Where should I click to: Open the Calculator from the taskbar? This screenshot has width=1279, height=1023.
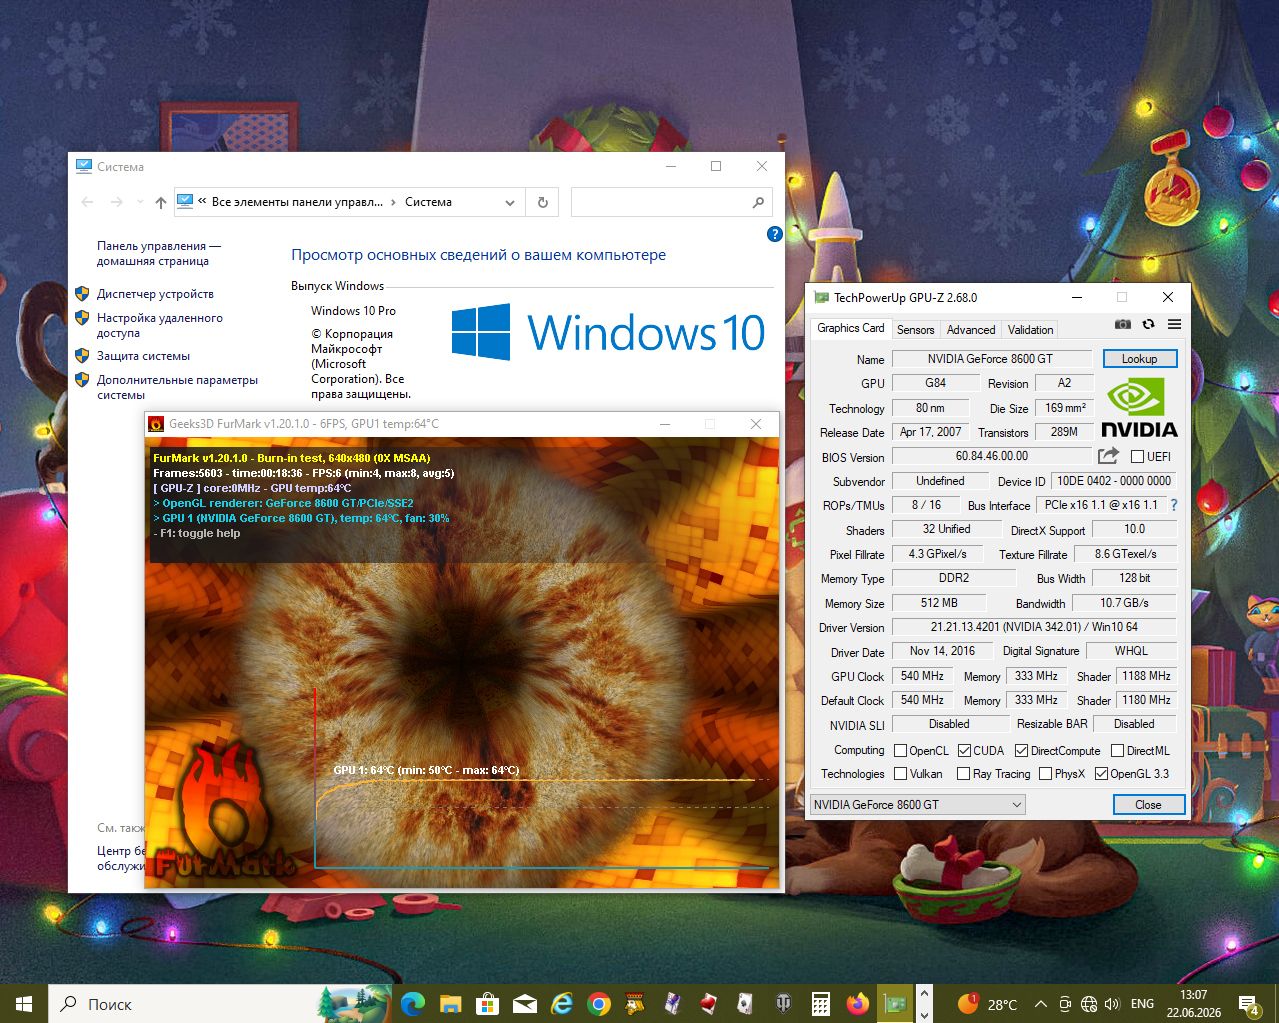pyautogui.click(x=821, y=1003)
